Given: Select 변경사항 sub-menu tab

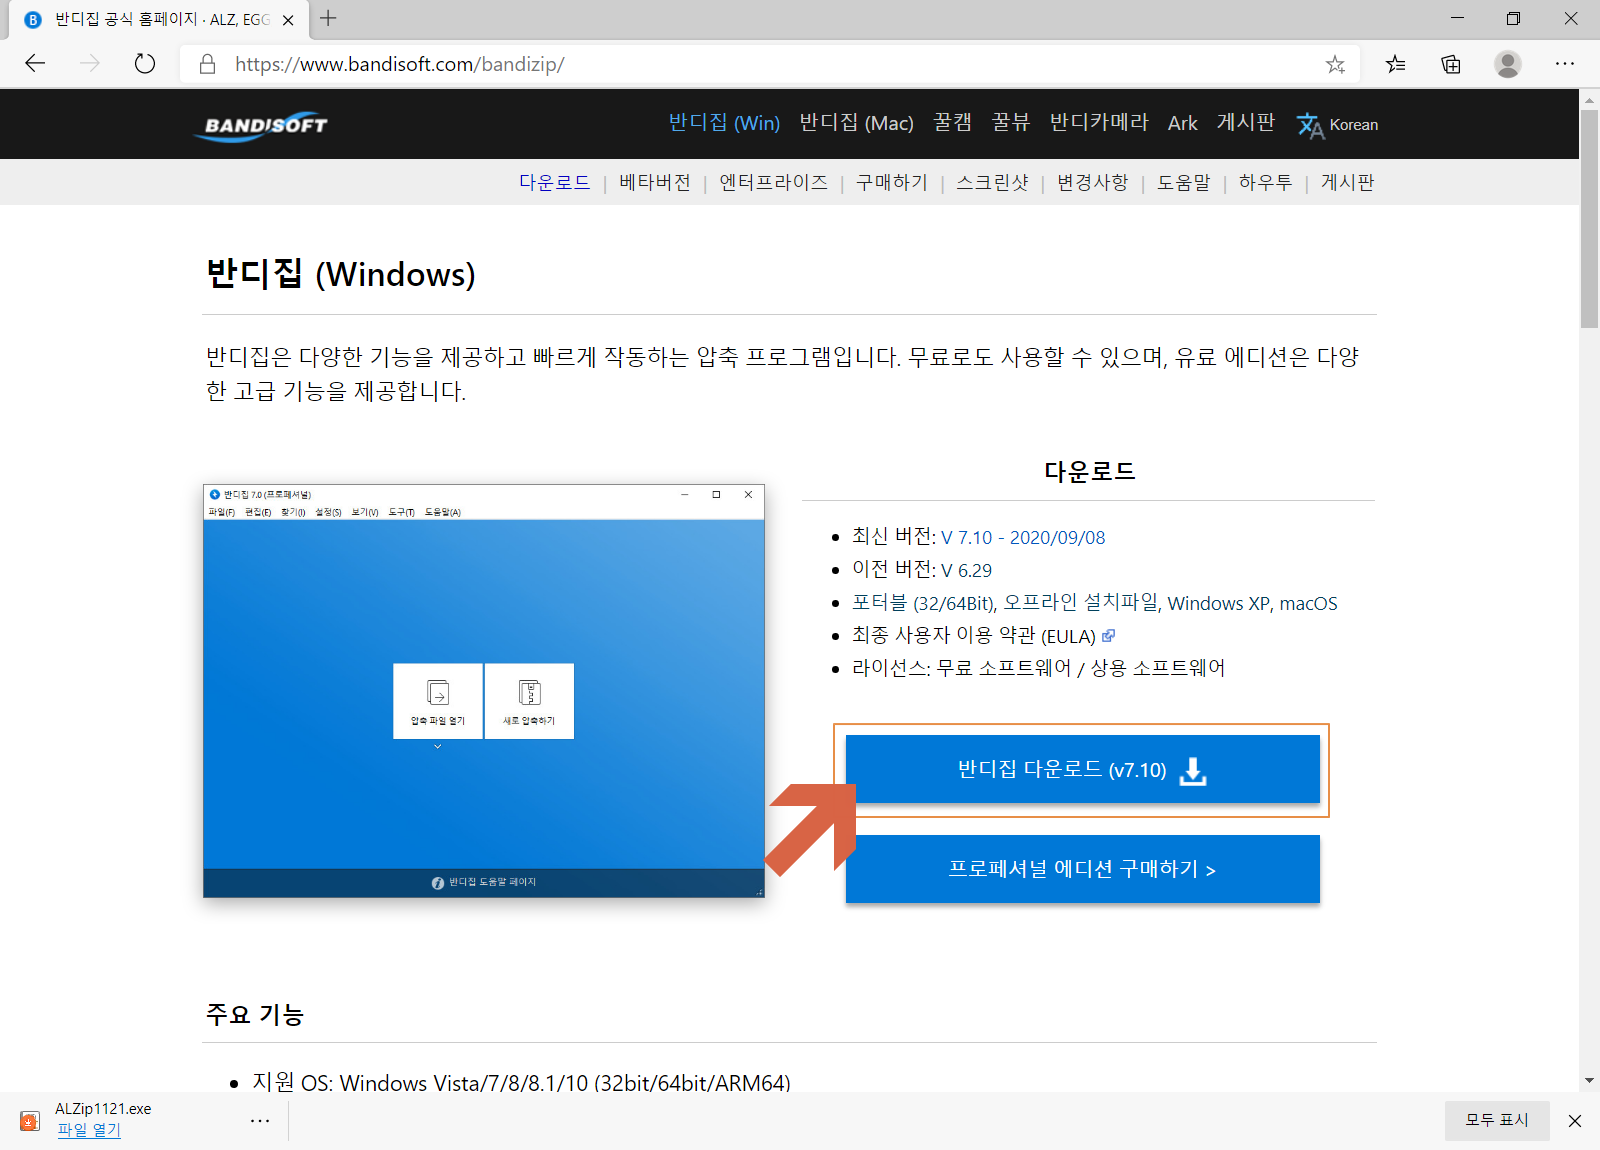Looking at the screenshot, I should [x=1093, y=183].
